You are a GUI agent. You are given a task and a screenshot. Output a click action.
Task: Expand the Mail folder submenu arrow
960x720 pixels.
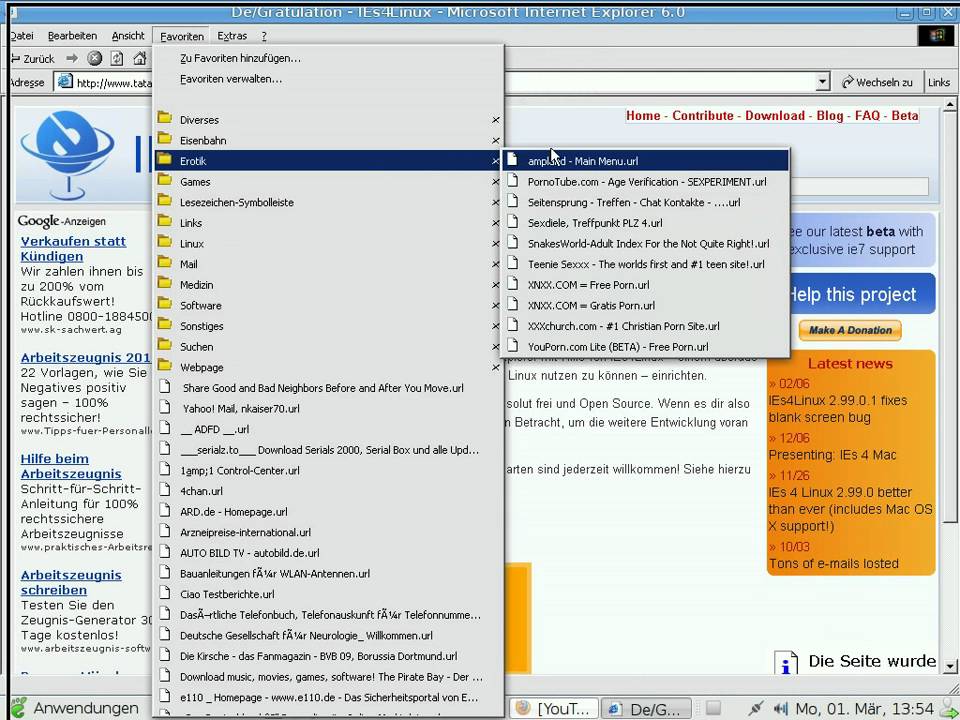click(495, 264)
